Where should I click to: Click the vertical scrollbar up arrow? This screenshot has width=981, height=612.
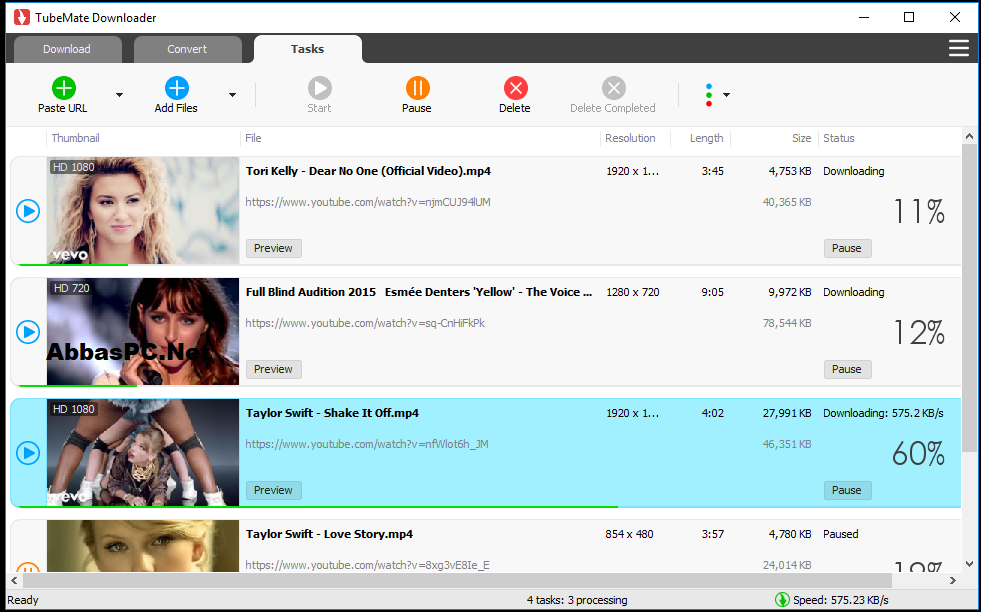[969, 136]
